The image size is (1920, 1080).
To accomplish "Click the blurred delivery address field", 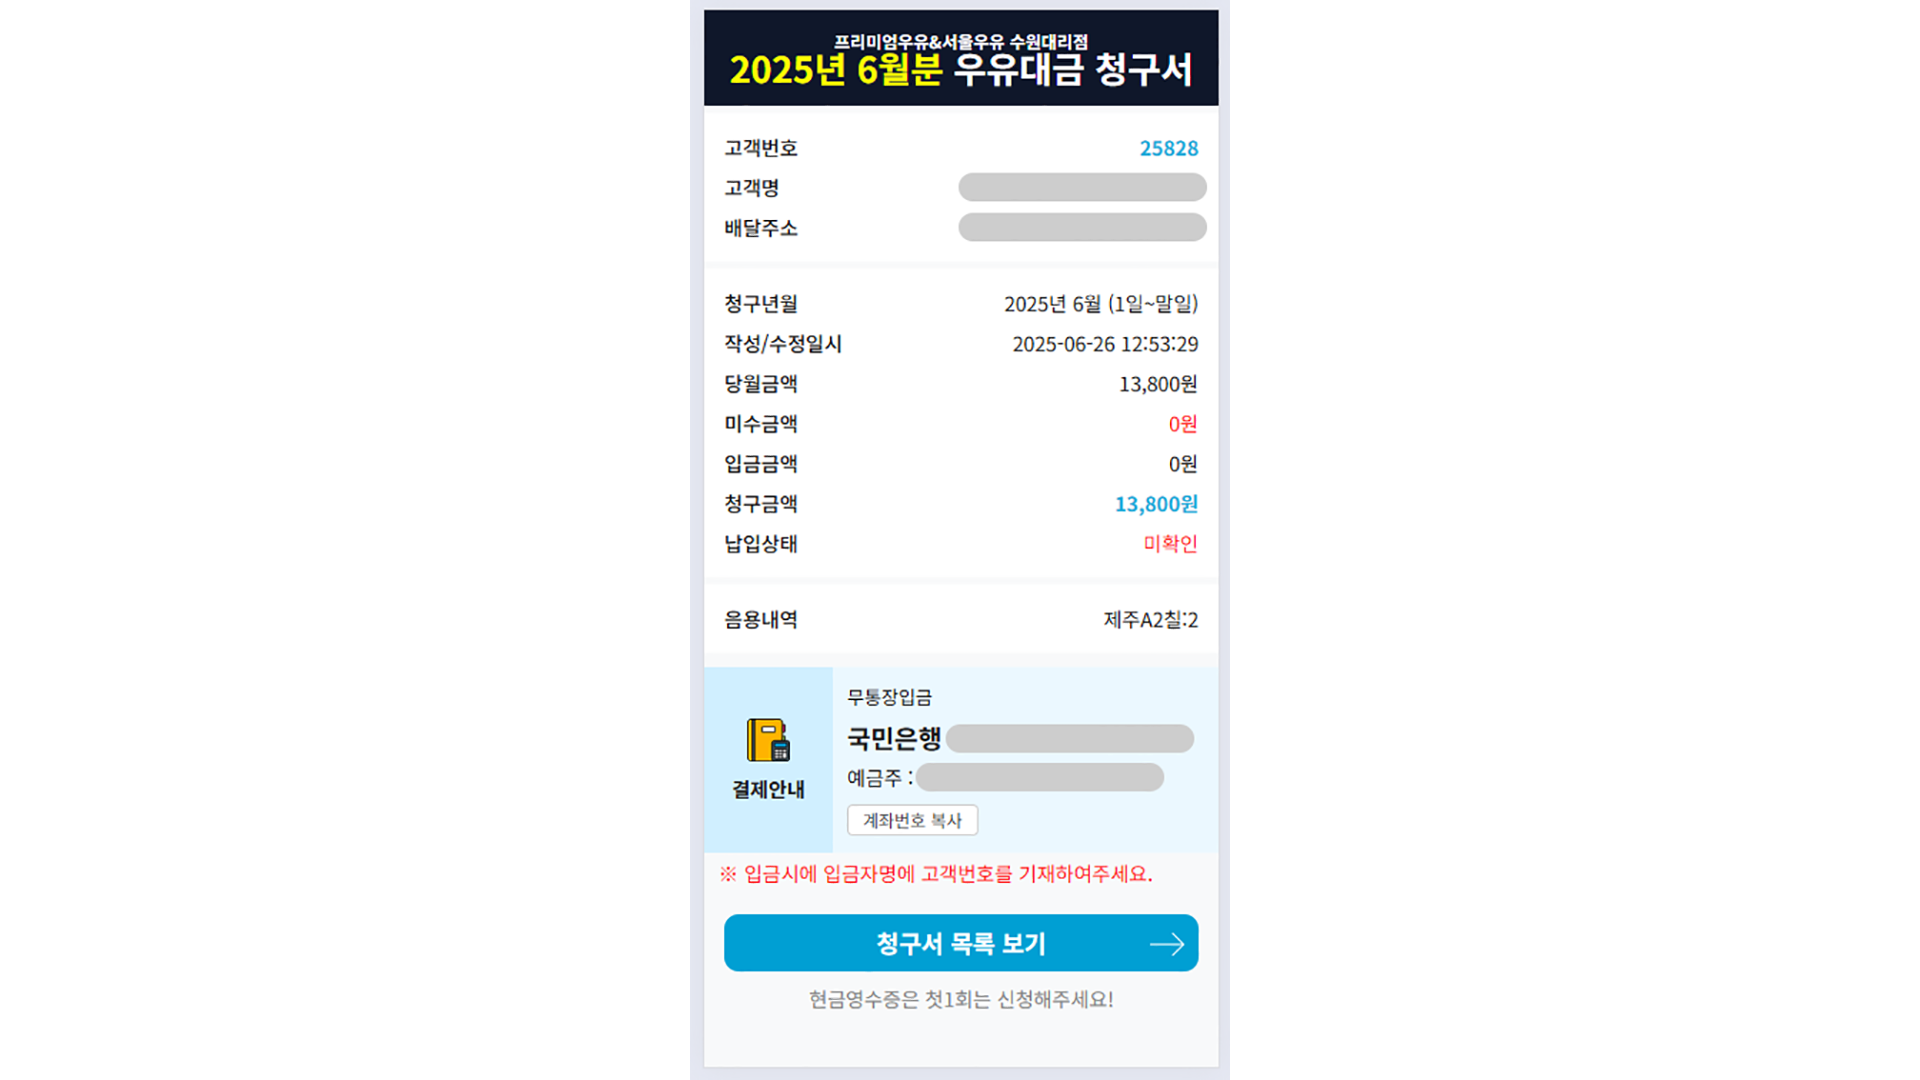I will (1082, 227).
